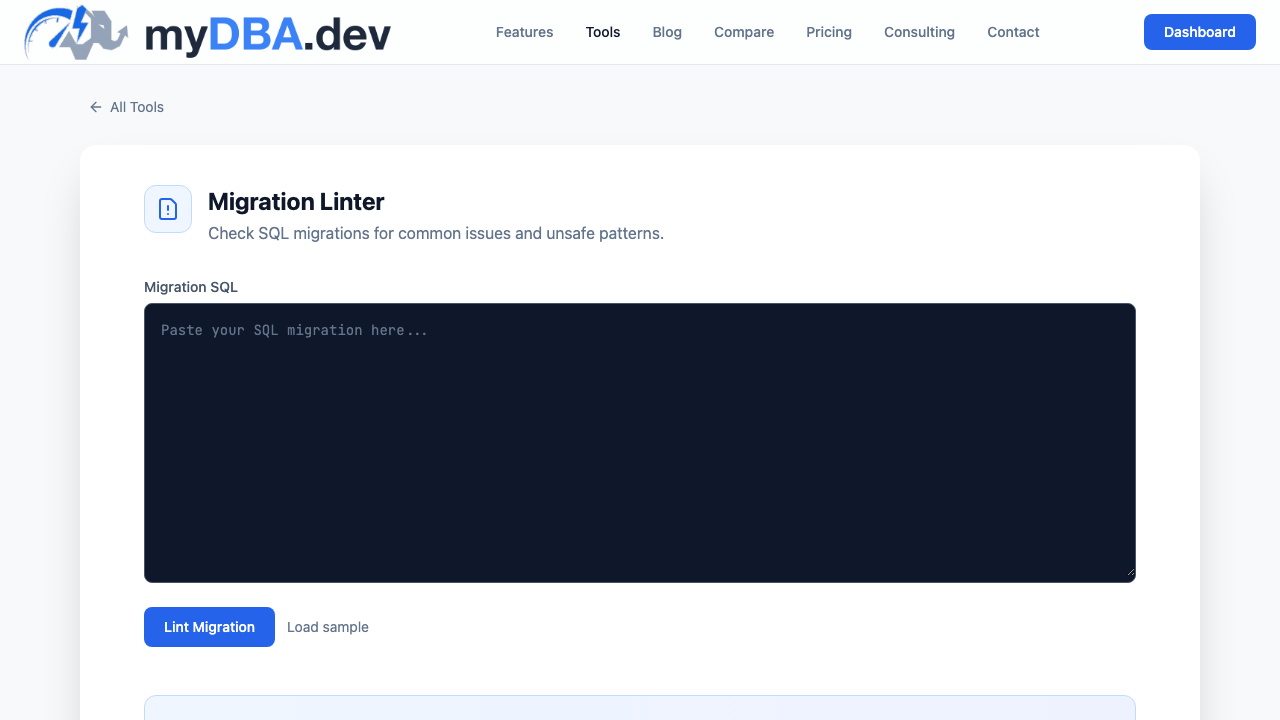Return to All Tools link
Screen dimensions: 1280x720
(127, 107)
